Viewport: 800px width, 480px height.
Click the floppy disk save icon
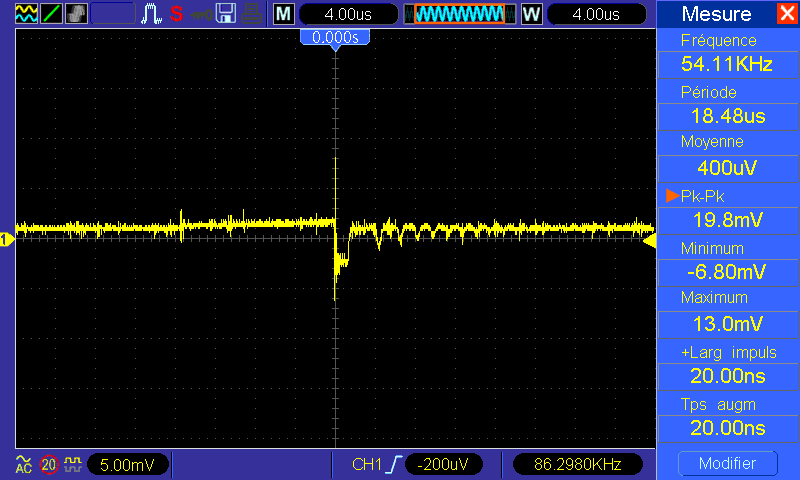point(227,14)
